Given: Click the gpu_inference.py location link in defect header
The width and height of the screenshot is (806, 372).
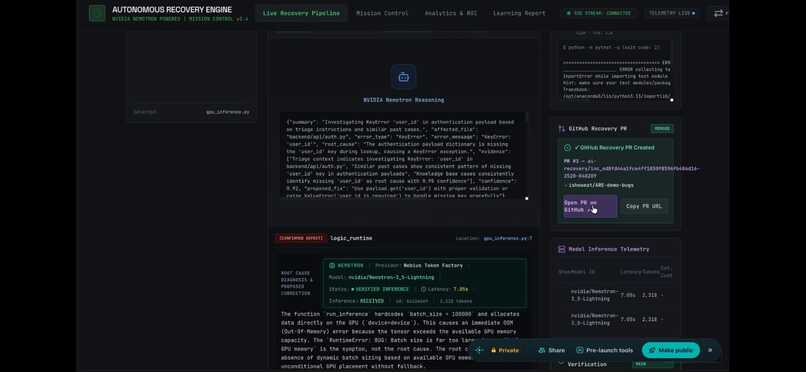Looking at the screenshot, I should (508, 238).
